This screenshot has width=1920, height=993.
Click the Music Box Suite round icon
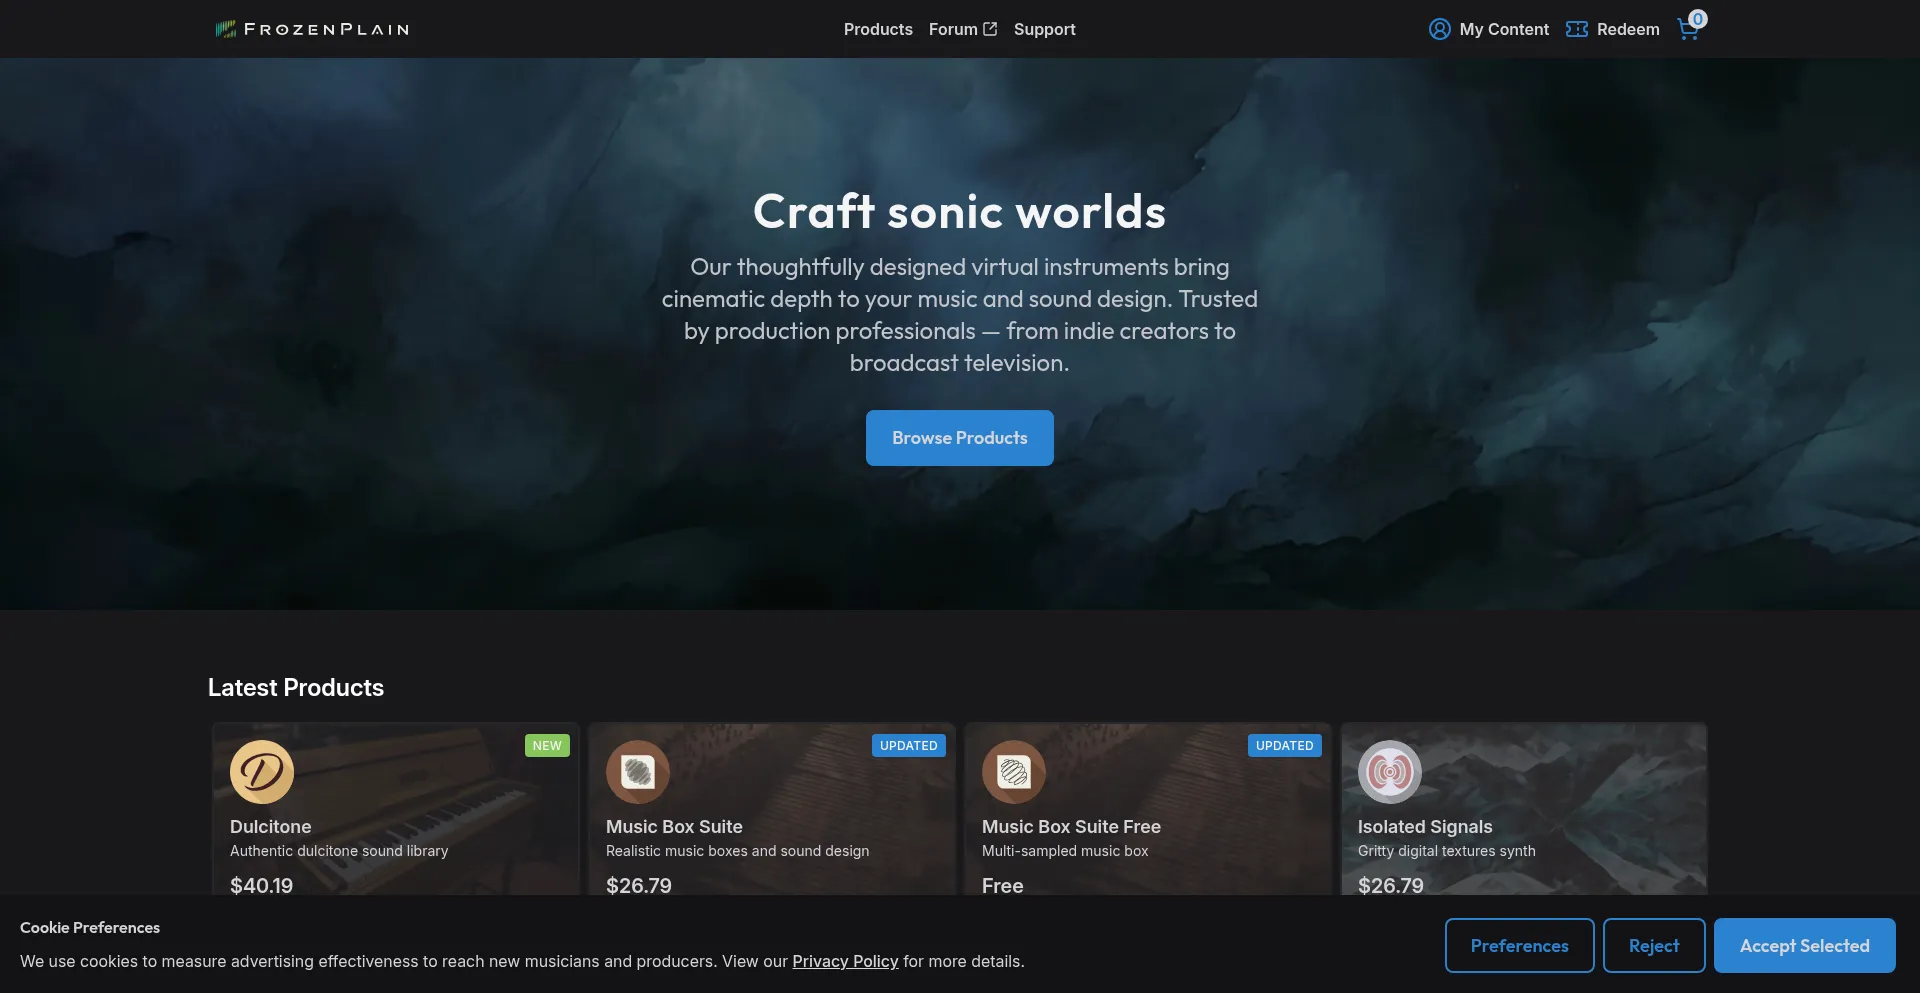(638, 772)
